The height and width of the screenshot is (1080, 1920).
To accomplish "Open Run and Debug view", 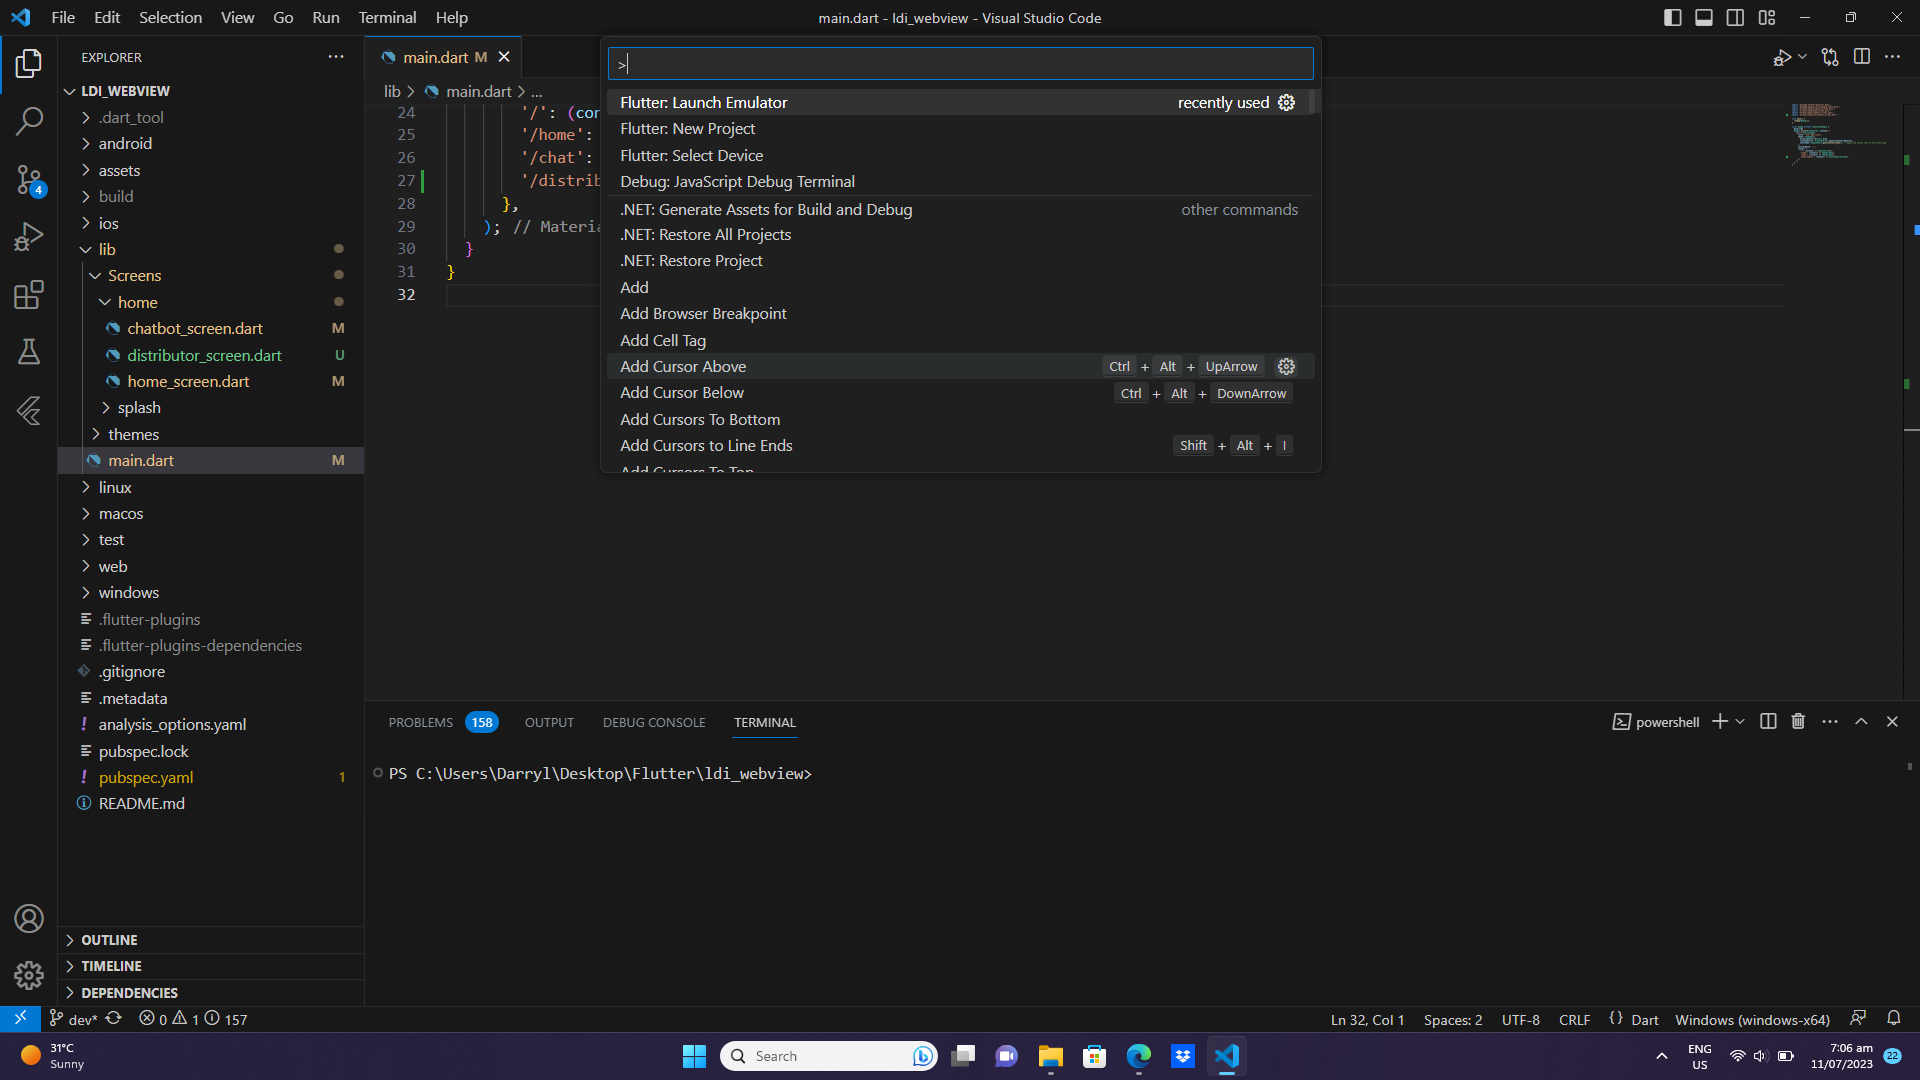I will 29,237.
